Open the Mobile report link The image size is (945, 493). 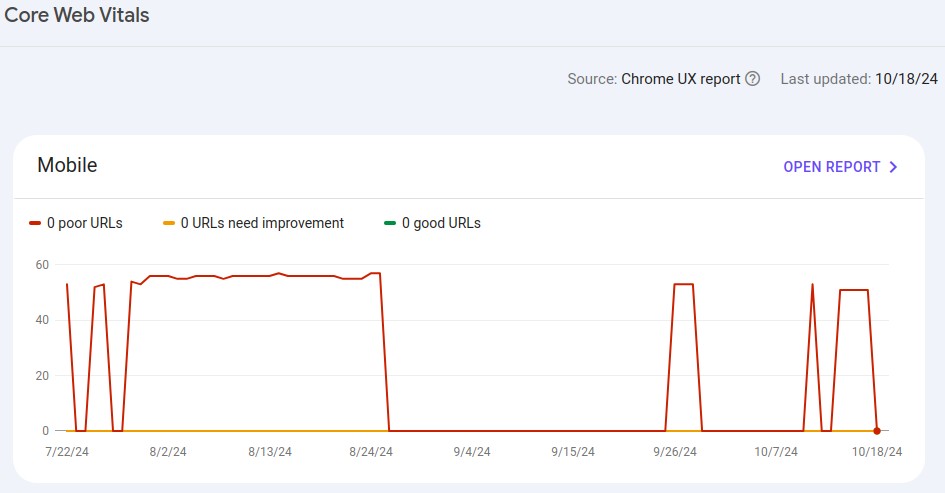[831, 167]
